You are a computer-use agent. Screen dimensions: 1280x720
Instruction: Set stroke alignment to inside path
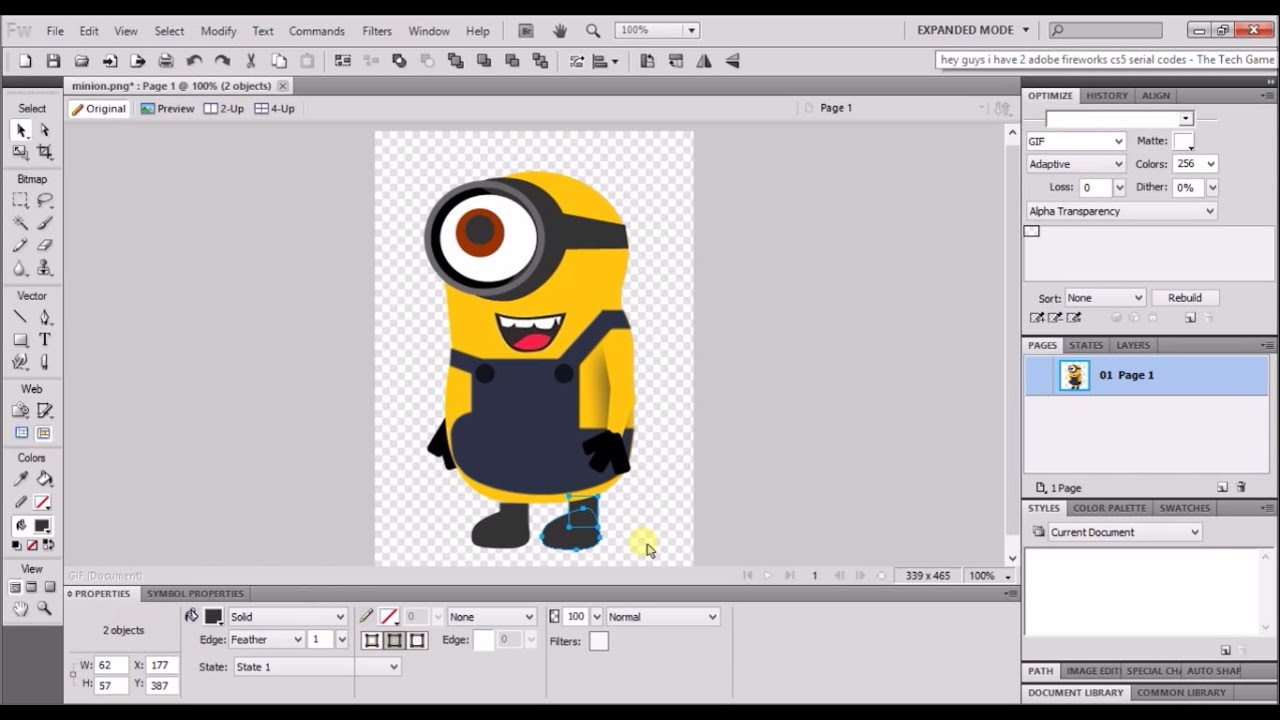tap(372, 640)
